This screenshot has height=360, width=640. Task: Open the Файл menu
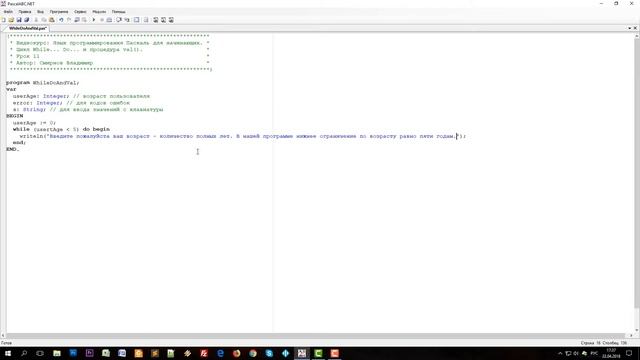[x=8, y=12]
